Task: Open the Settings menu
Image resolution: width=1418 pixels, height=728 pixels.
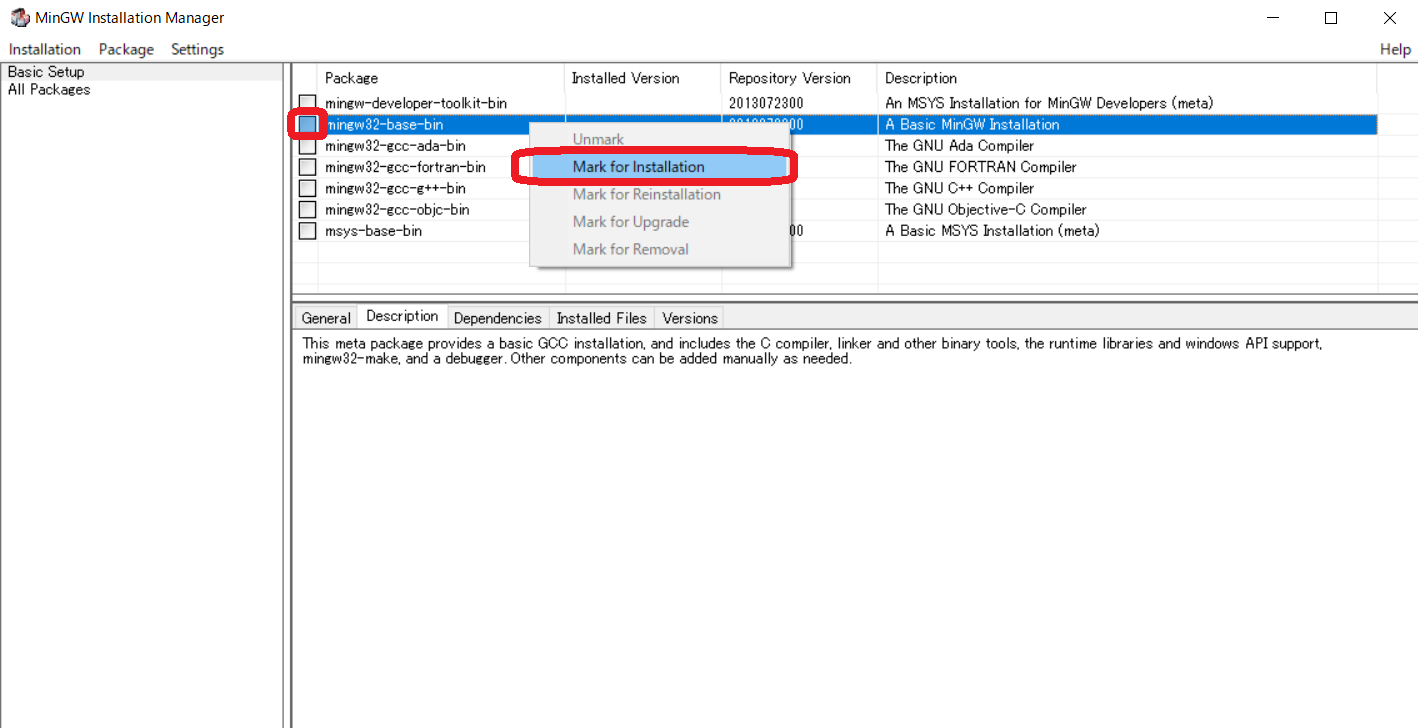Action: (197, 49)
